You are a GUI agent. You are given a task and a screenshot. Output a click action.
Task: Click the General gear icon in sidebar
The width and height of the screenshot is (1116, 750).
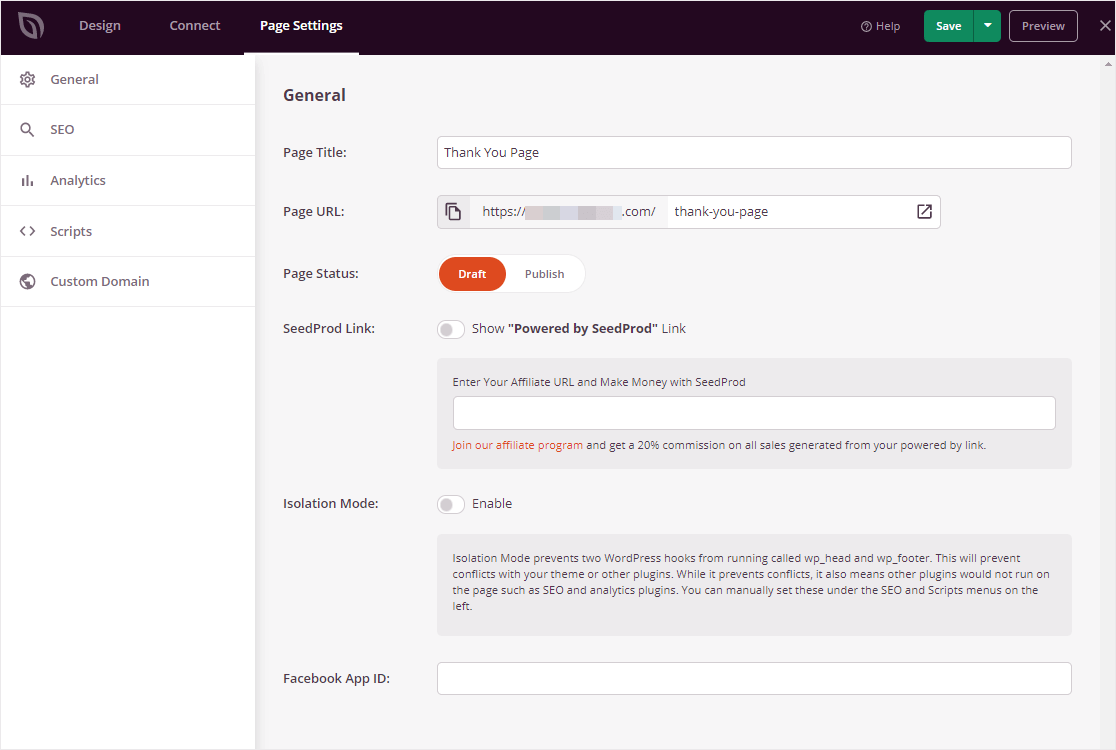coord(28,80)
